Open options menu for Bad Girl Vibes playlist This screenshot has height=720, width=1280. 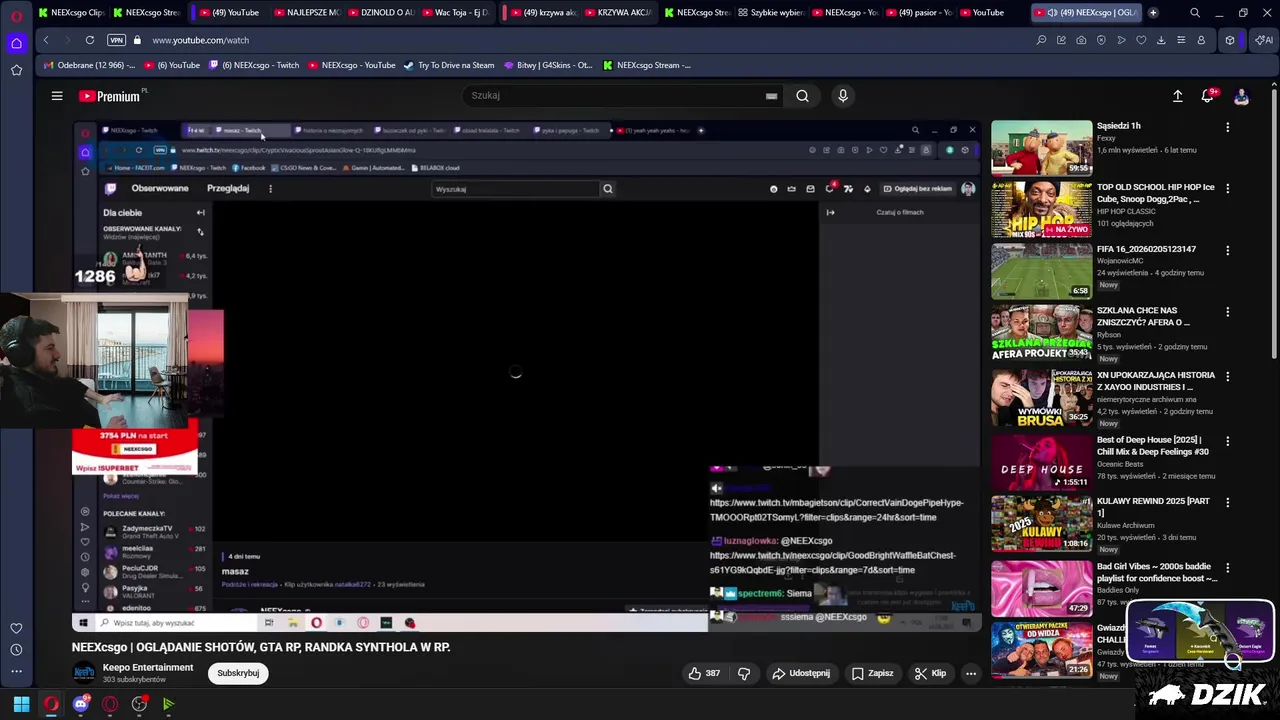click(x=1227, y=568)
